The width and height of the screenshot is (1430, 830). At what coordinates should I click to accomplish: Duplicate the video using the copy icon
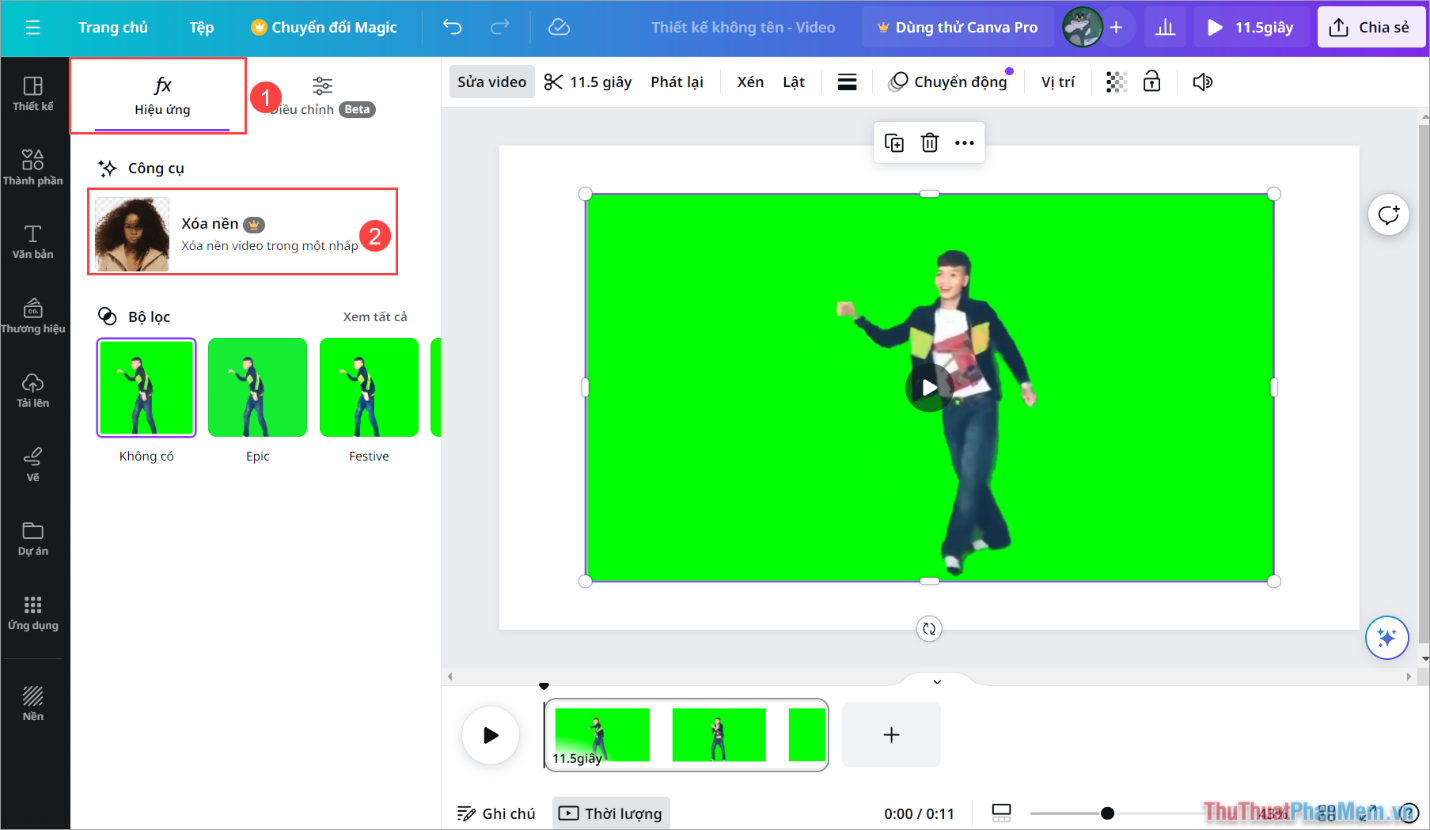click(x=893, y=142)
